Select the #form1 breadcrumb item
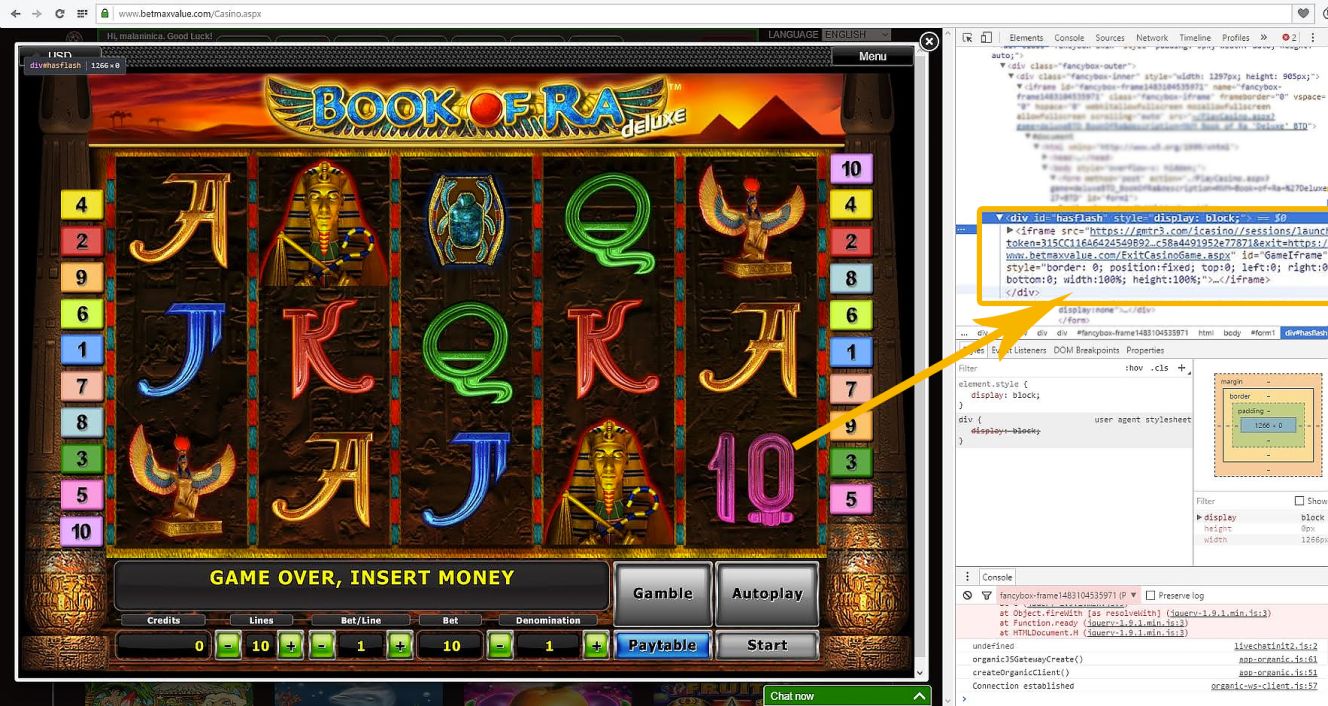 pos(1261,332)
